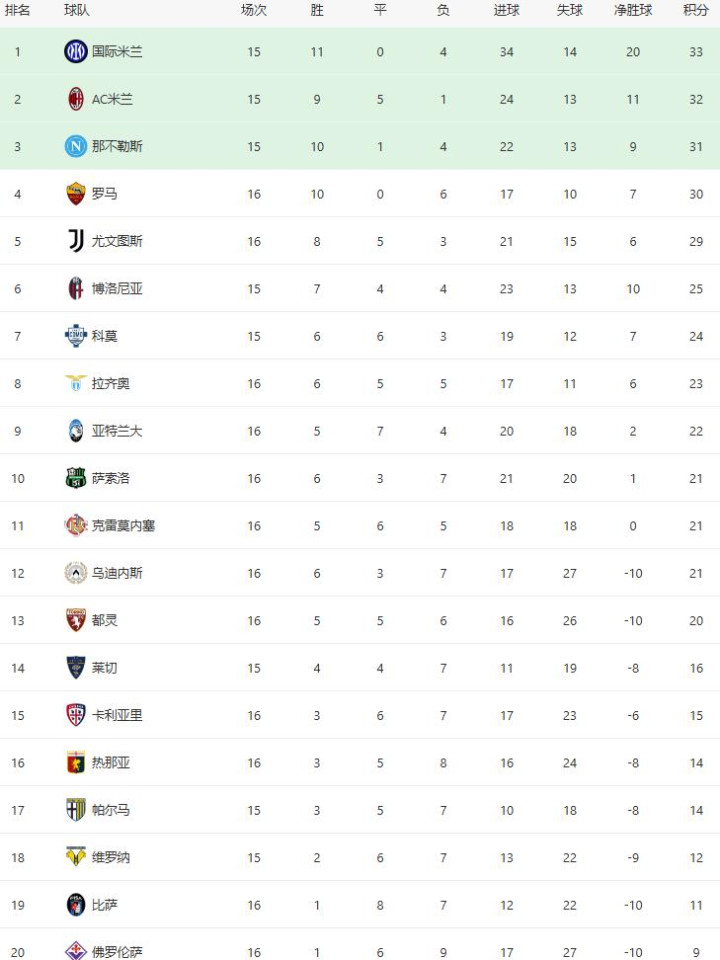The image size is (720, 960).
Task: Click the Roma (罗马) club crest
Action: click(76, 194)
